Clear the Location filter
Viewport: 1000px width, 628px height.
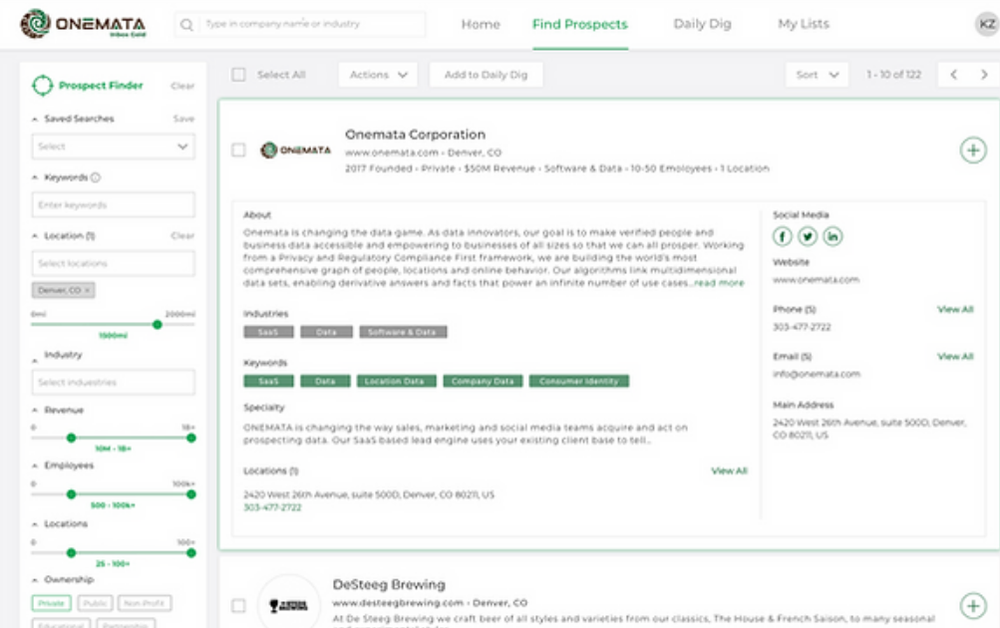pos(182,236)
